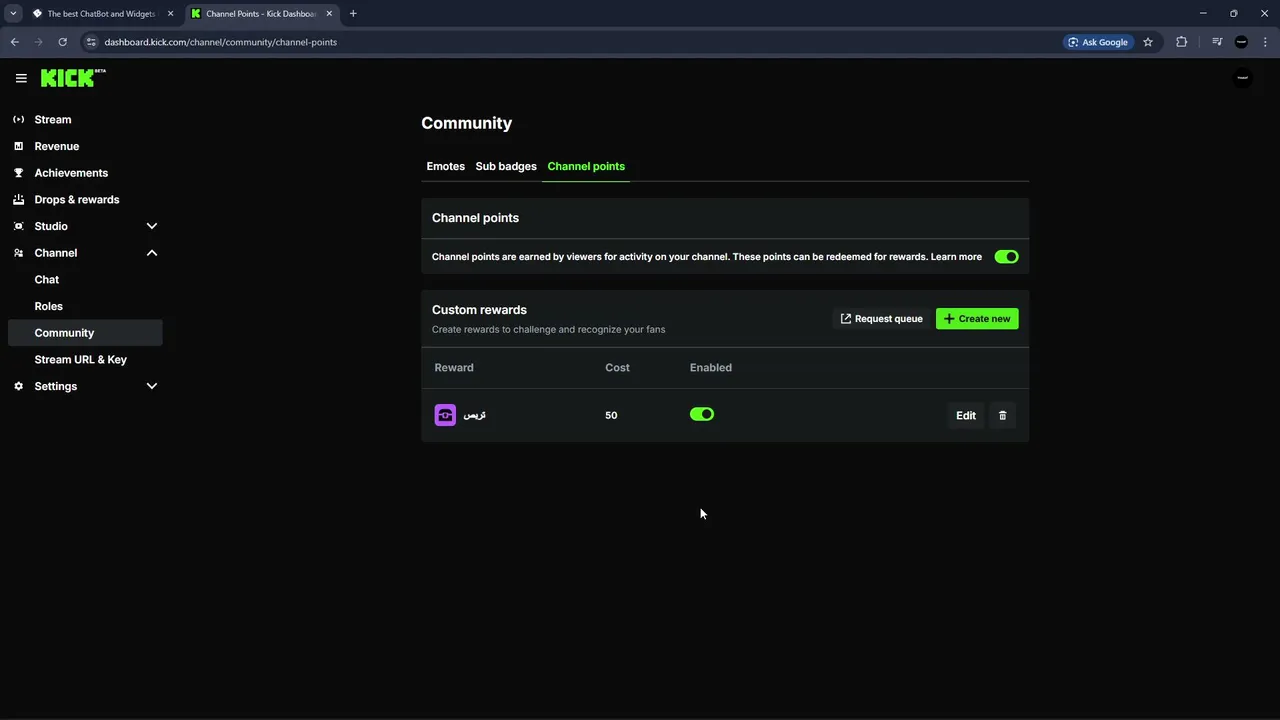This screenshot has height=720, width=1280.
Task: Follow the Learn more link
Action: (x=956, y=257)
